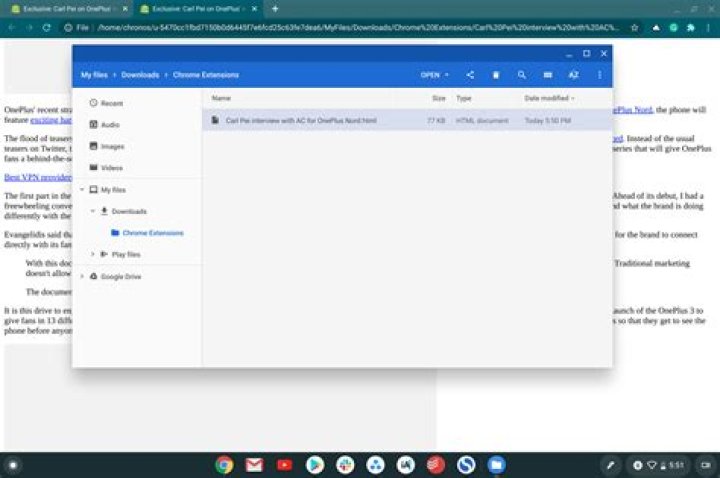Select the Carl Pei interview HTML file
The image size is (720, 478).
tap(407, 120)
